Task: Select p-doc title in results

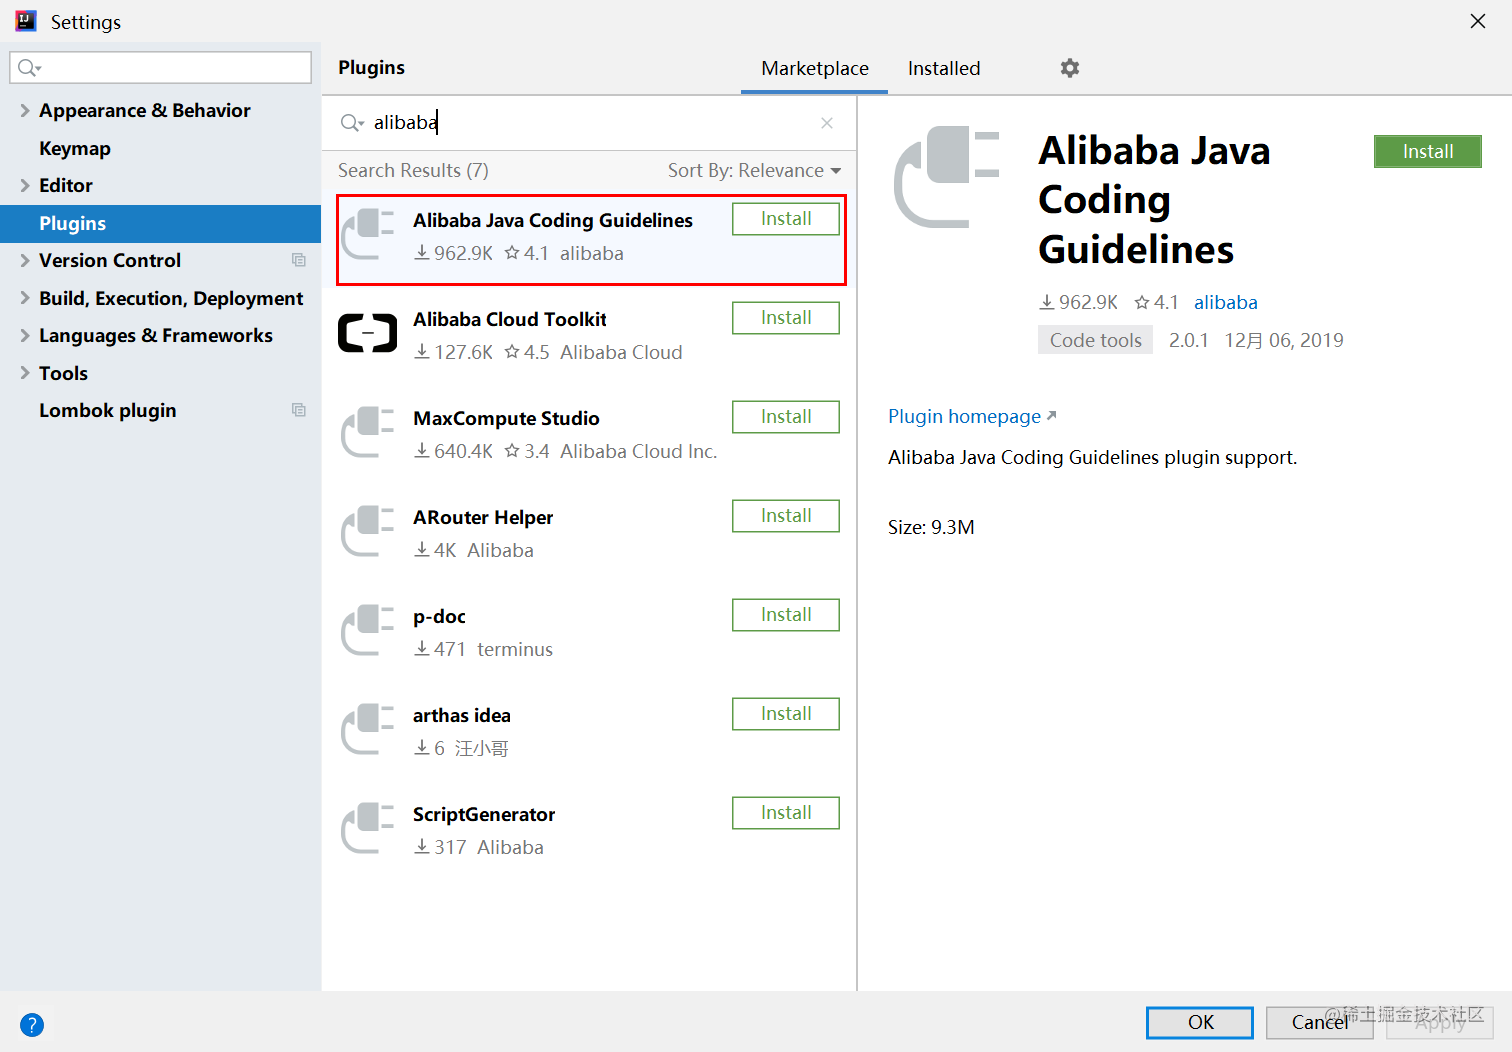Action: (439, 616)
